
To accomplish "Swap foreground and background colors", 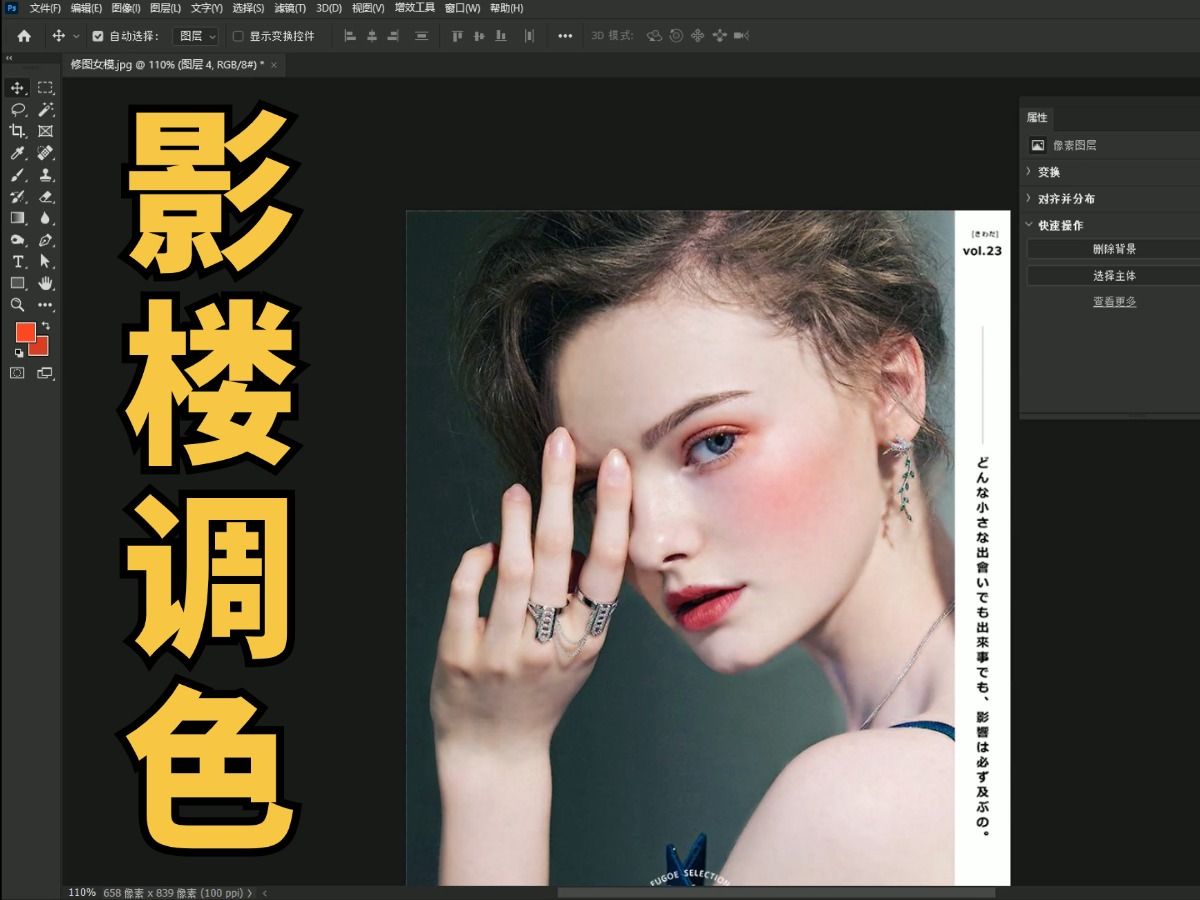I will pos(45,326).
